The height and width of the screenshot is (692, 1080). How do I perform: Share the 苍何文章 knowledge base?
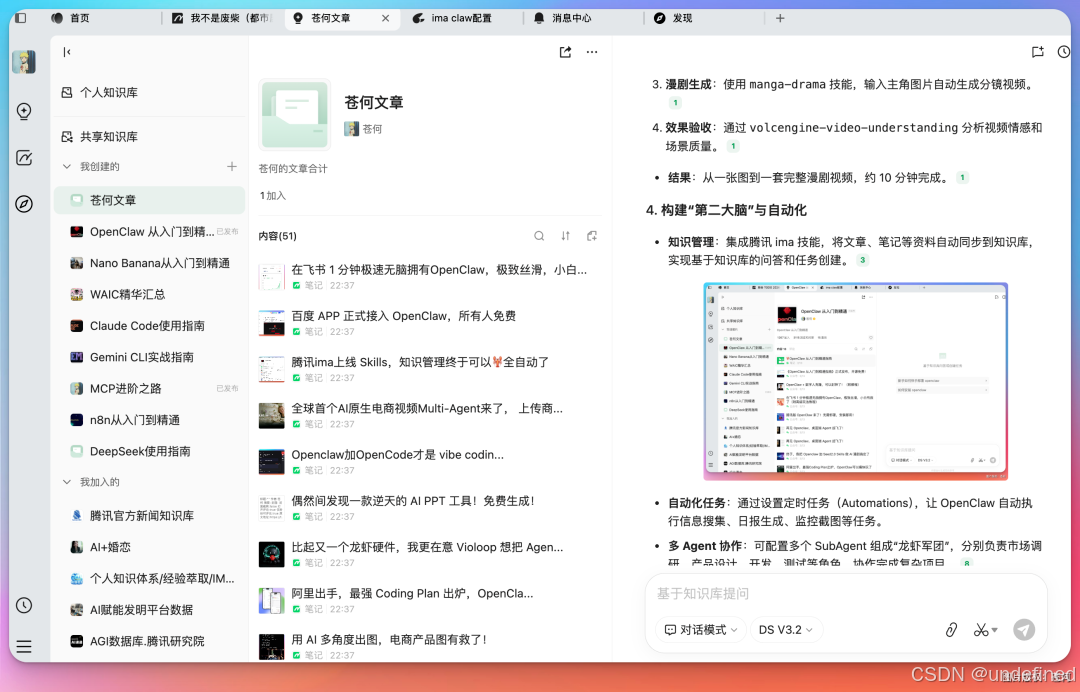[565, 52]
